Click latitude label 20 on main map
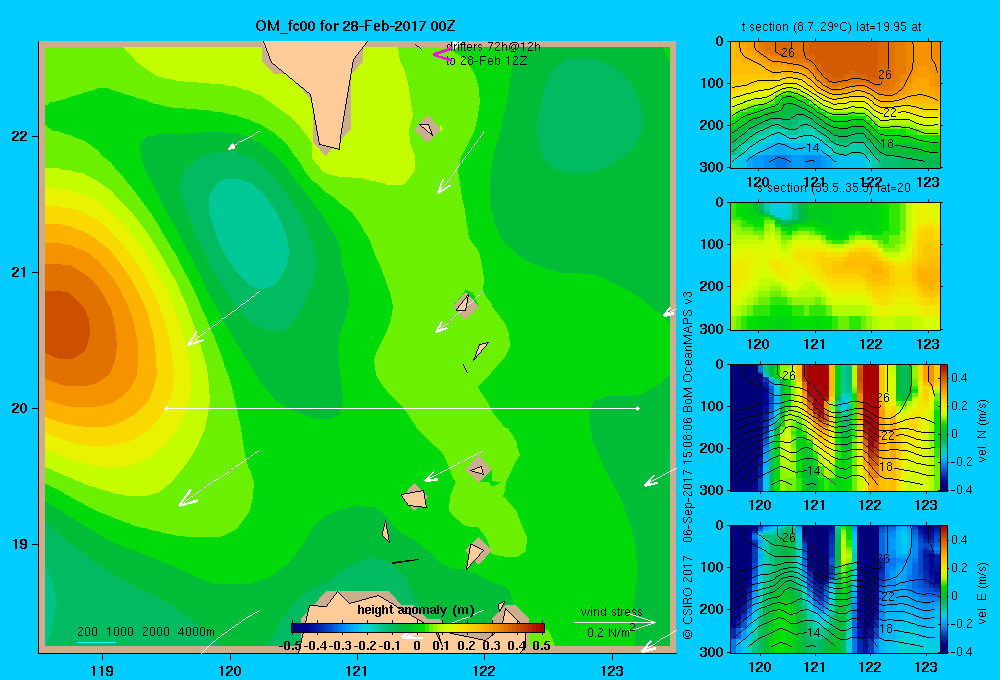 click(x=20, y=408)
